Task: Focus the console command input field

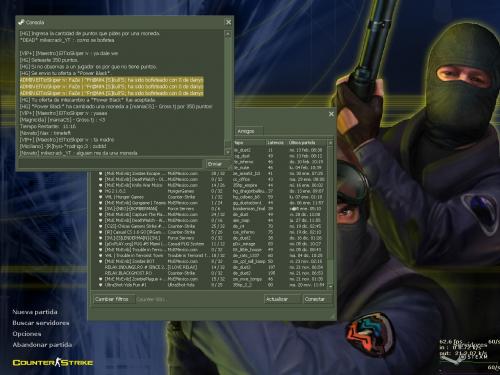Action: [110, 164]
